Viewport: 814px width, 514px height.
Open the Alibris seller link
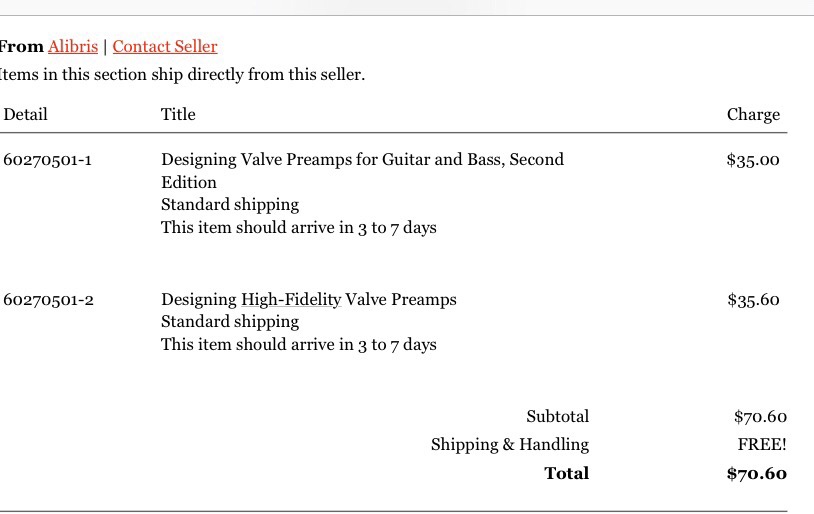(x=73, y=46)
